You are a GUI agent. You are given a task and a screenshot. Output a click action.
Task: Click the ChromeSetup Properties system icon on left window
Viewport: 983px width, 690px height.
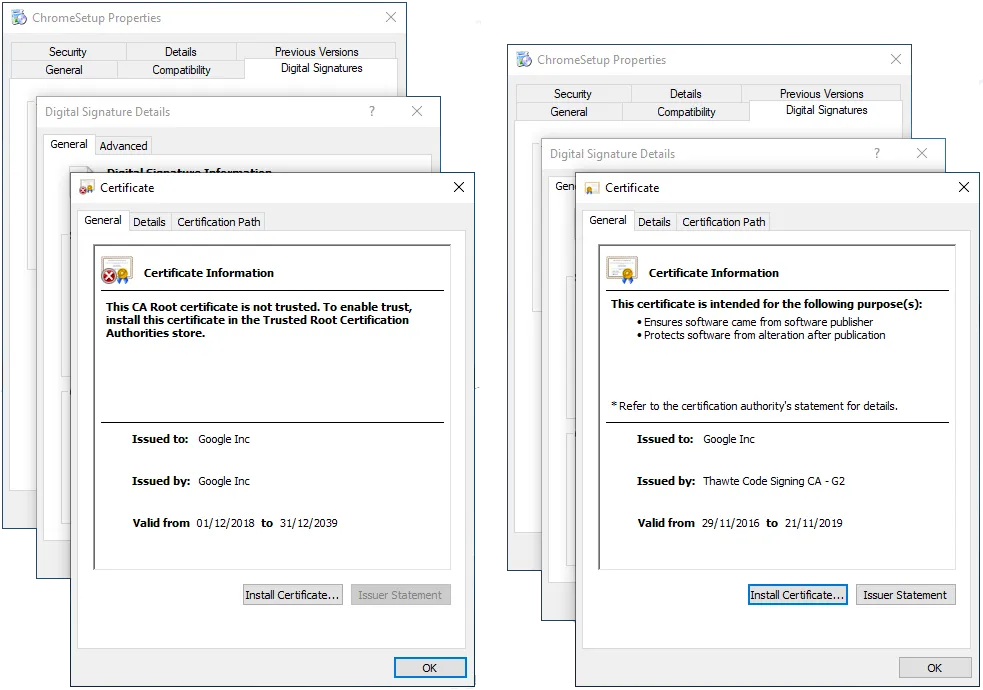point(20,17)
